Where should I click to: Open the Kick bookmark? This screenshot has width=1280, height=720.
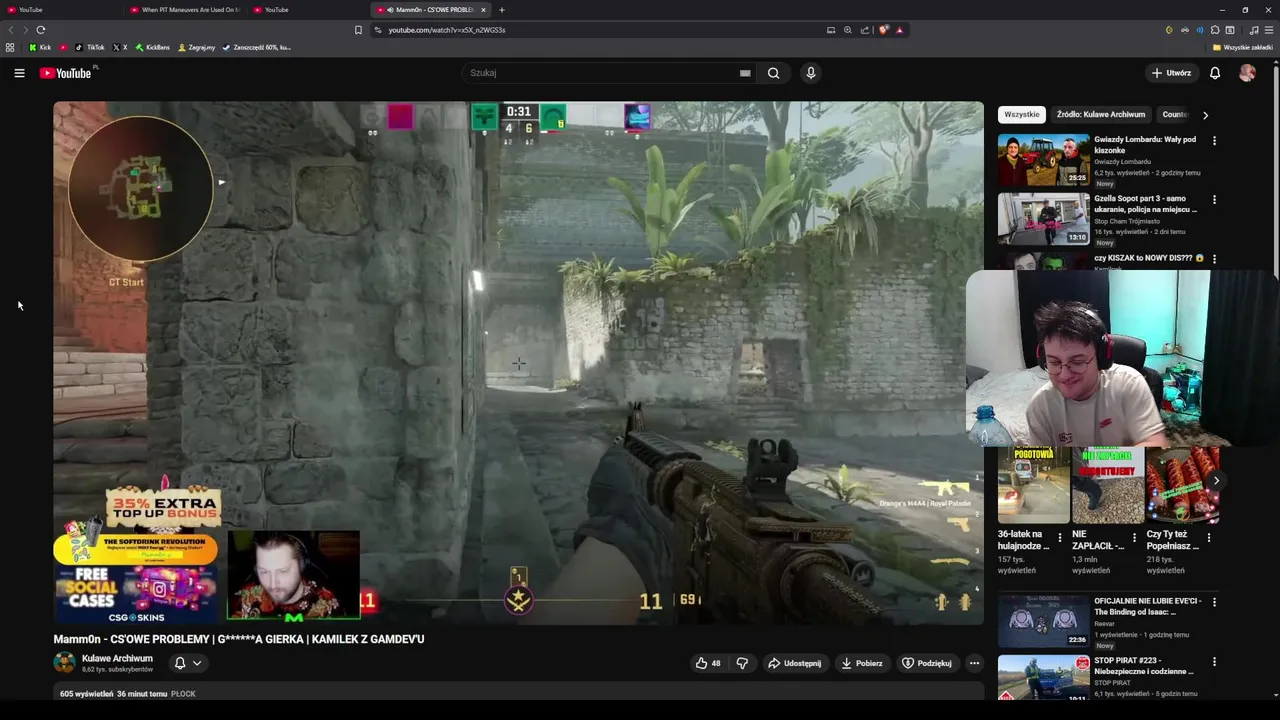click(40, 47)
